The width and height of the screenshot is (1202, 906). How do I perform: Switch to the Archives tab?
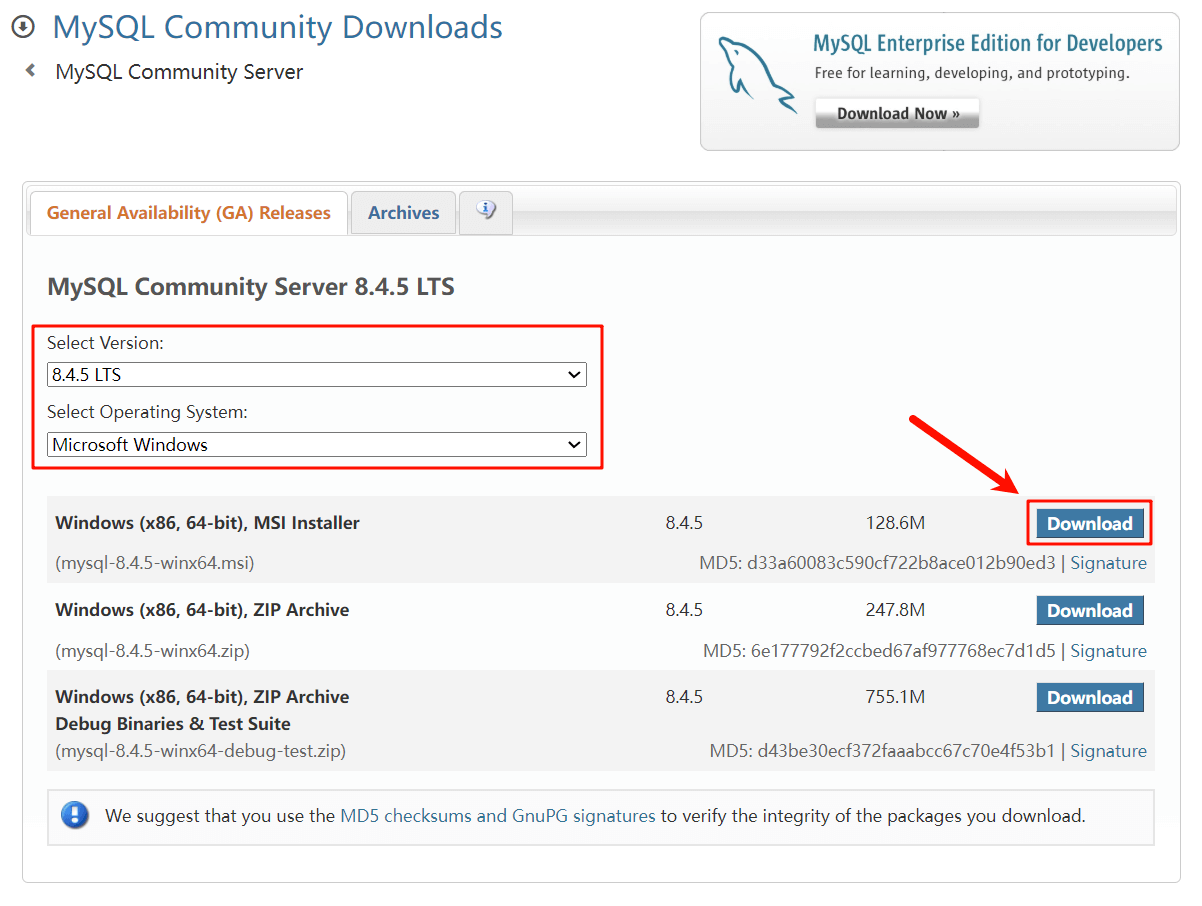(404, 213)
